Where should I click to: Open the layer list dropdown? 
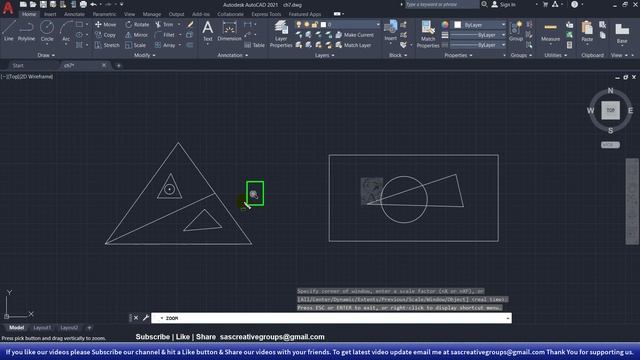click(378, 24)
